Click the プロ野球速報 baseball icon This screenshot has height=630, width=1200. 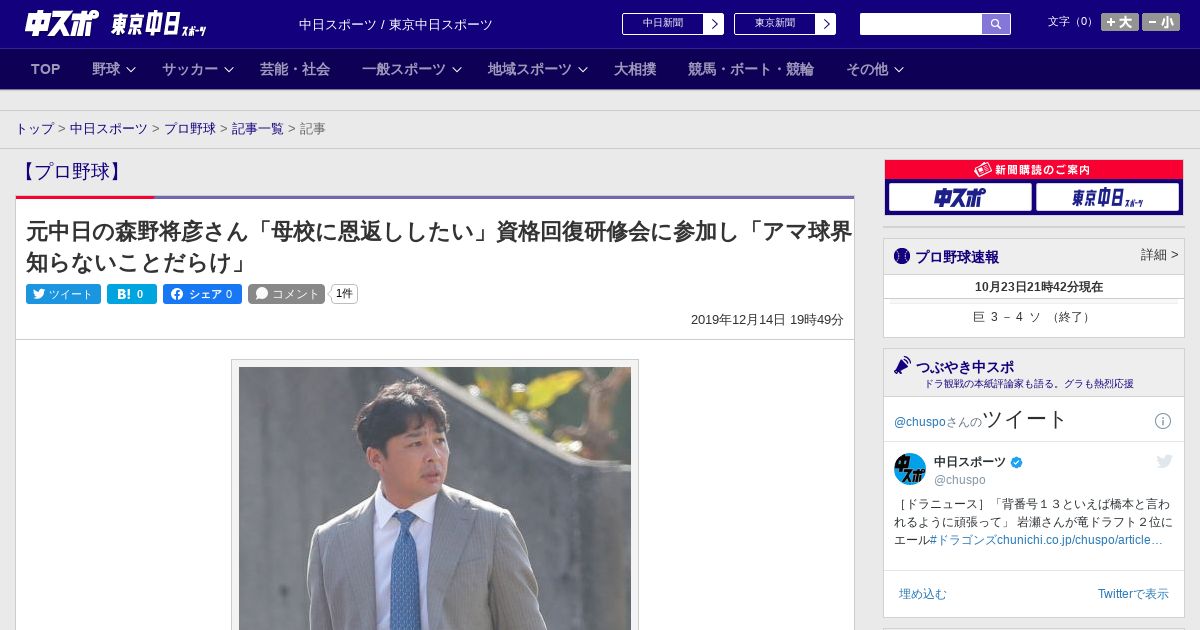[902, 256]
